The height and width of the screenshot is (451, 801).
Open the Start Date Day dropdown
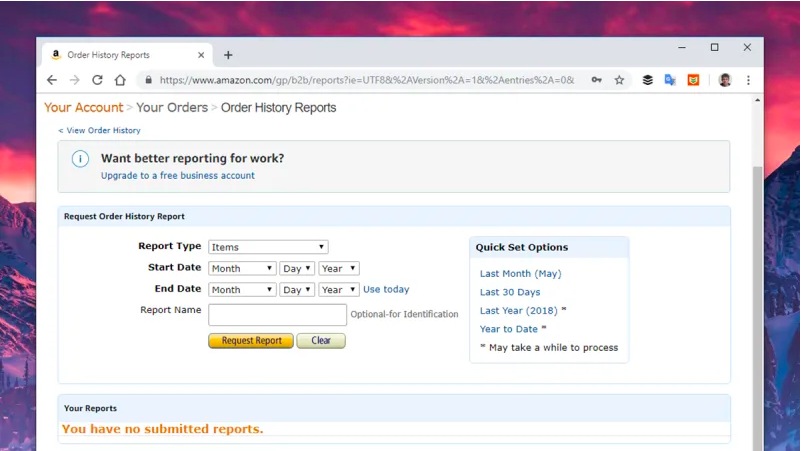pyautogui.click(x=297, y=269)
